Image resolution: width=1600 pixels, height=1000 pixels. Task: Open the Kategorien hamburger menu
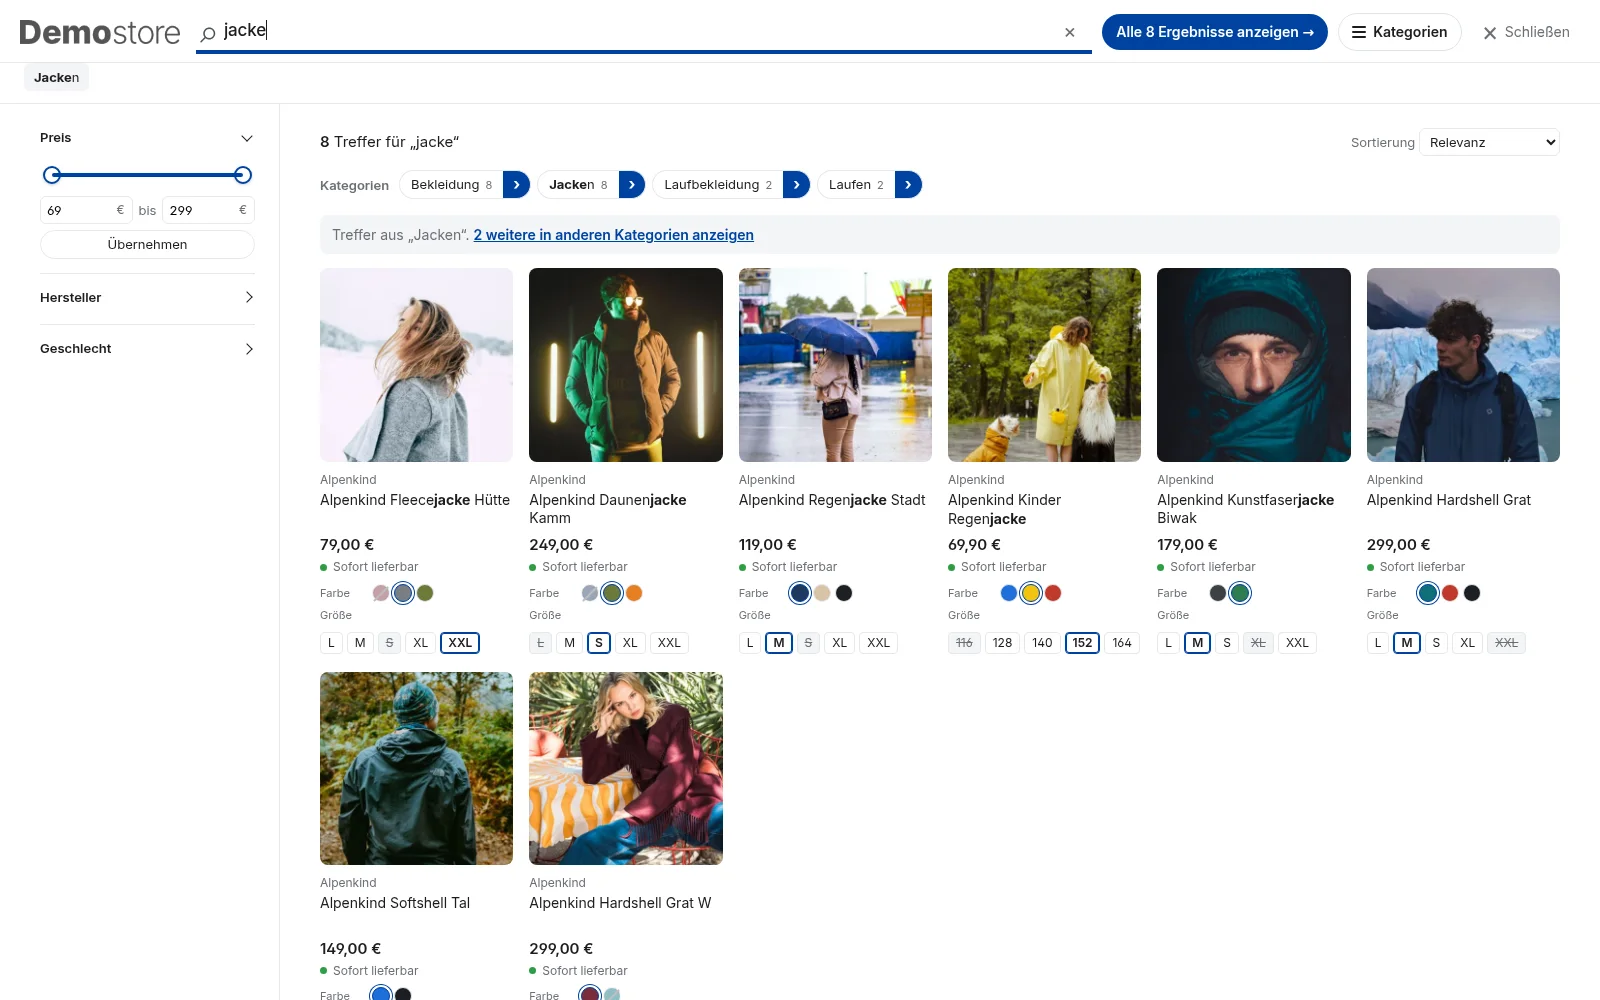point(1399,32)
